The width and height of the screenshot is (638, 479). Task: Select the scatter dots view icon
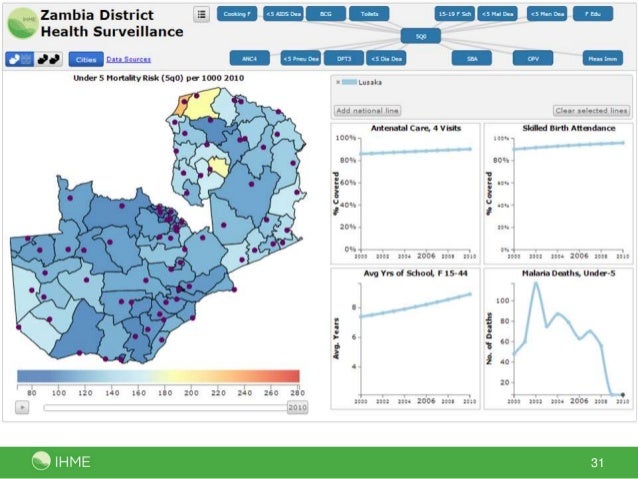(x=49, y=59)
